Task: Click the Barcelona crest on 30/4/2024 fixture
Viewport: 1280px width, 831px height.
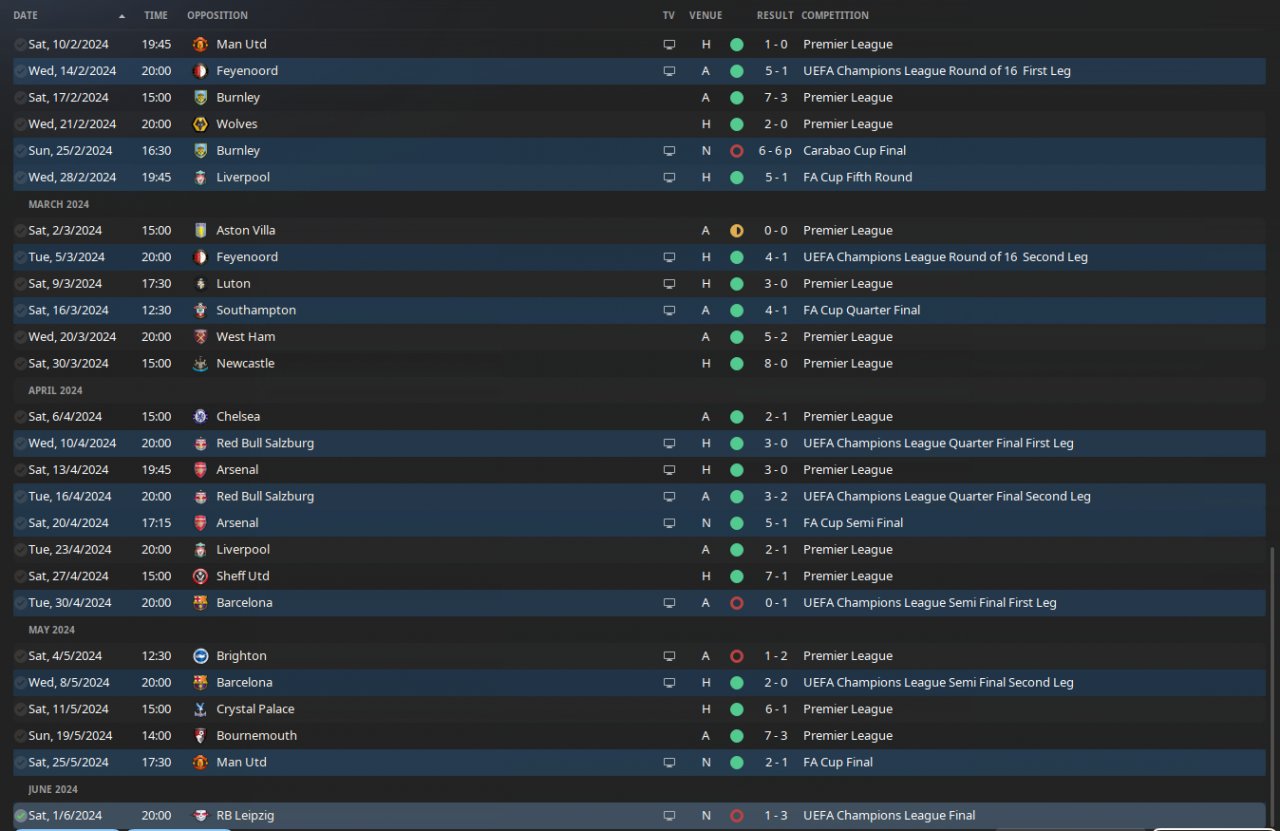Action: [200, 603]
